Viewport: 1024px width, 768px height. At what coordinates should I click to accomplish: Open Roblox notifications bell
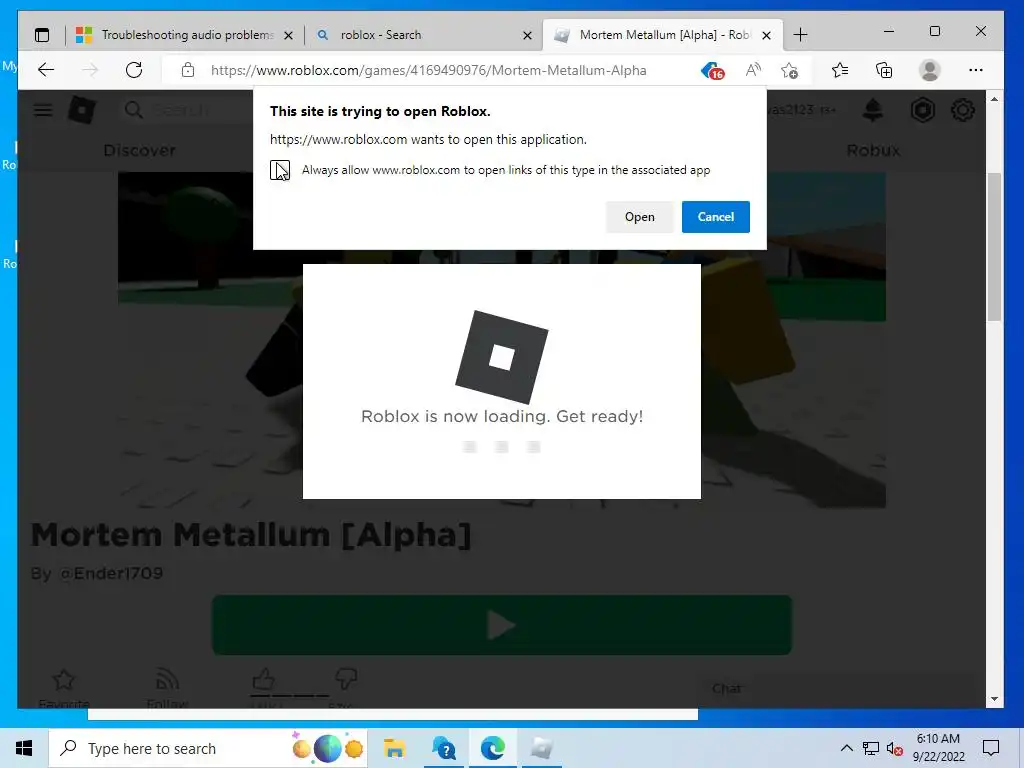[x=872, y=110]
